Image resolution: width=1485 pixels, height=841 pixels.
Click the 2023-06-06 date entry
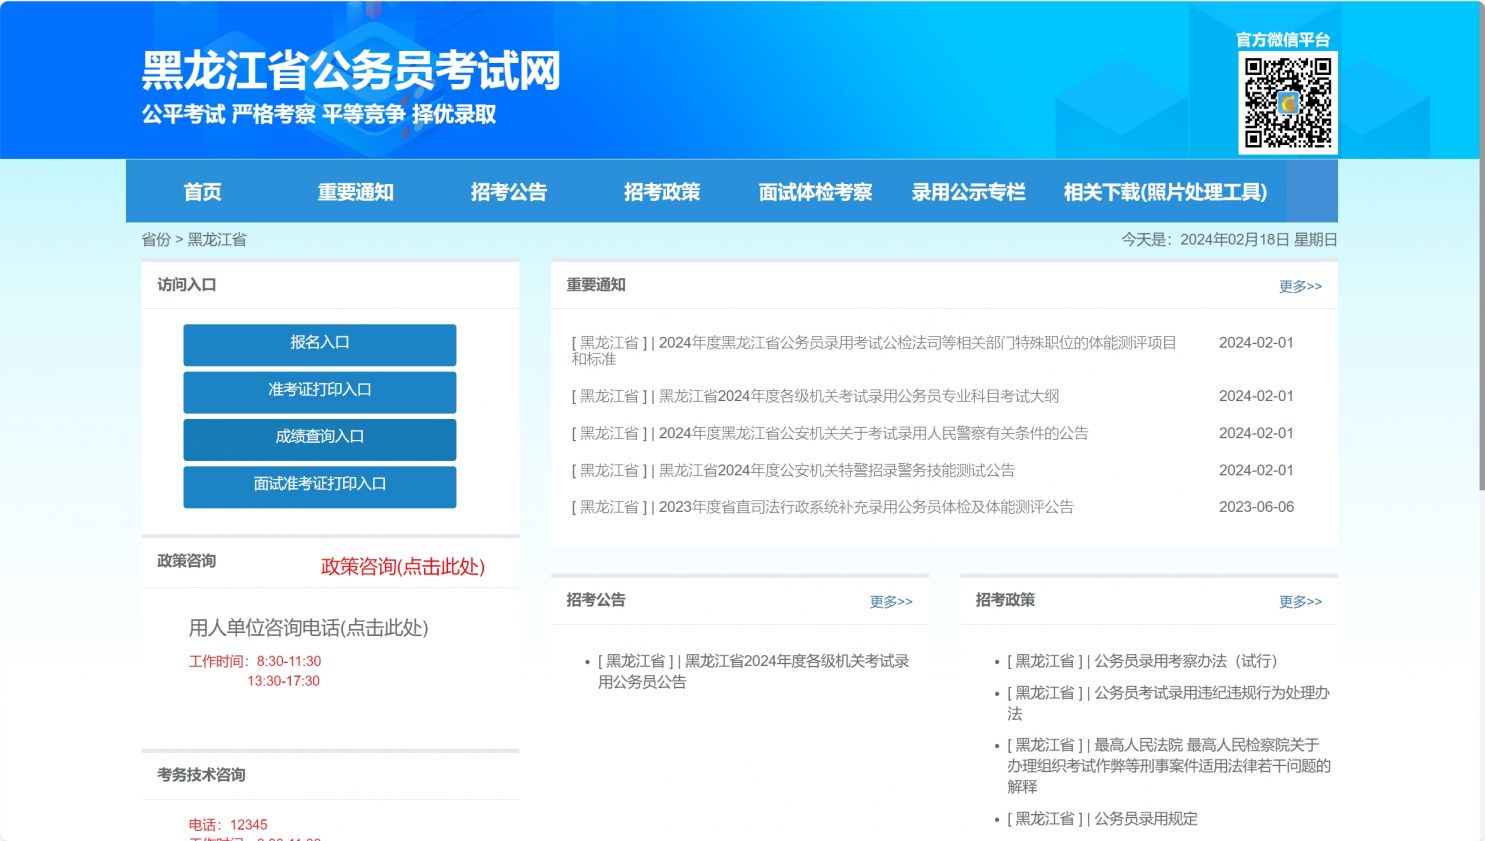click(1256, 507)
